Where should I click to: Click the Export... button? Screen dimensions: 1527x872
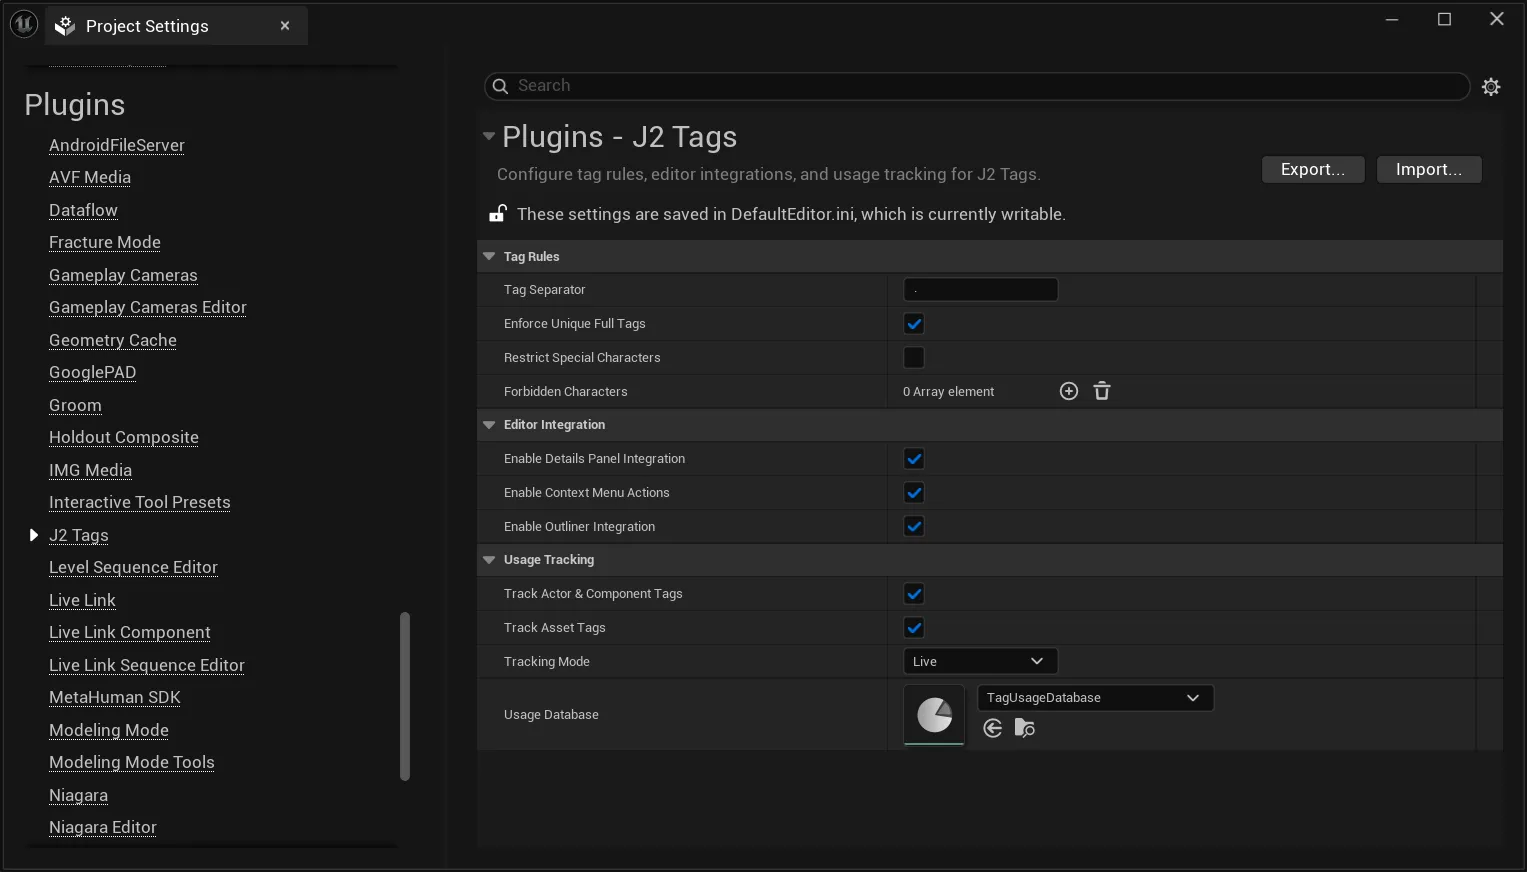tap(1313, 170)
